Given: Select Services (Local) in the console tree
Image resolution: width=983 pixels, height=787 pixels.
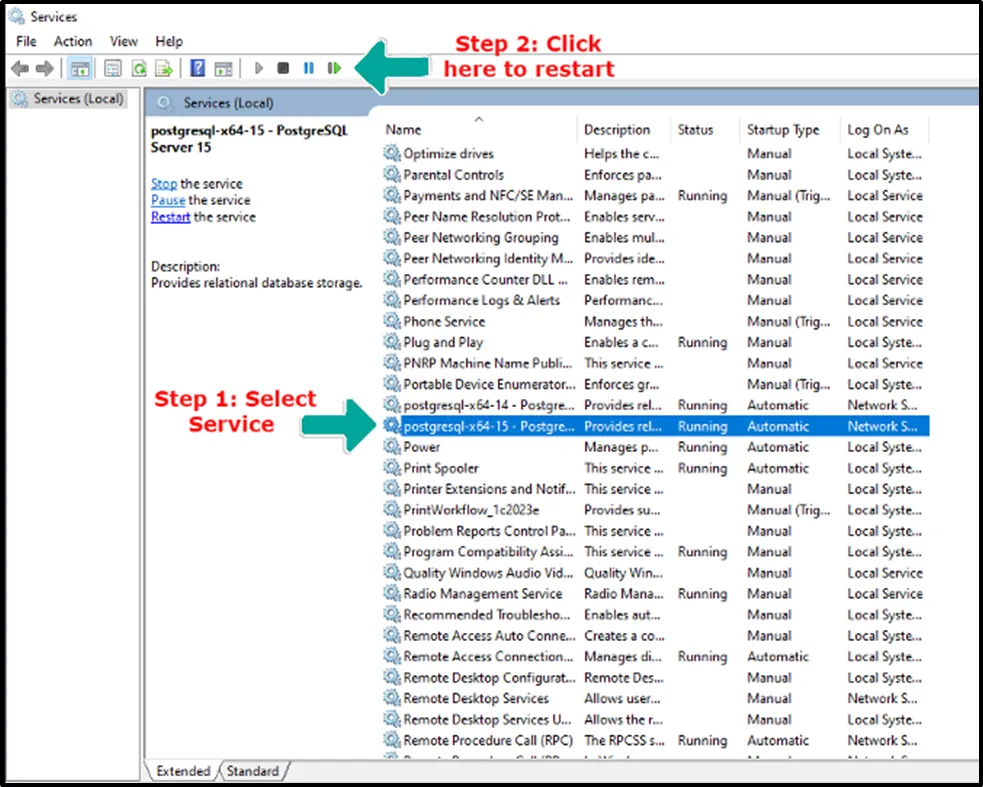Looking at the screenshot, I should (x=78, y=99).
